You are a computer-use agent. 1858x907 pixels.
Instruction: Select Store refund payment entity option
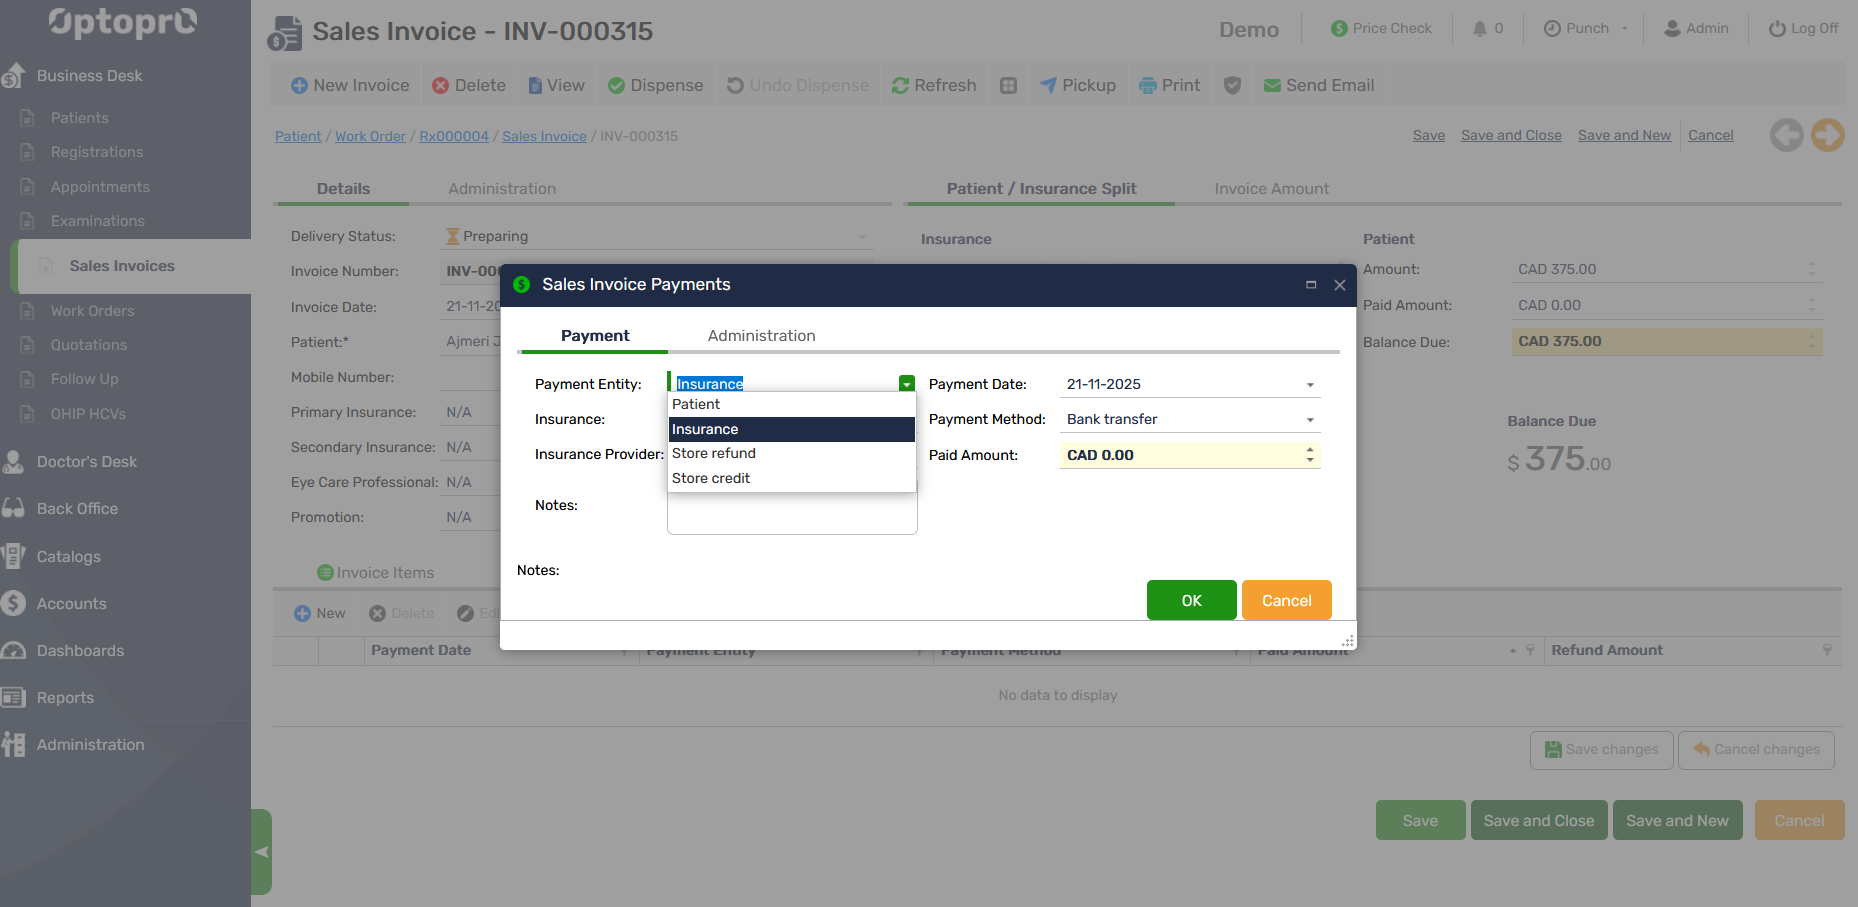coord(714,454)
